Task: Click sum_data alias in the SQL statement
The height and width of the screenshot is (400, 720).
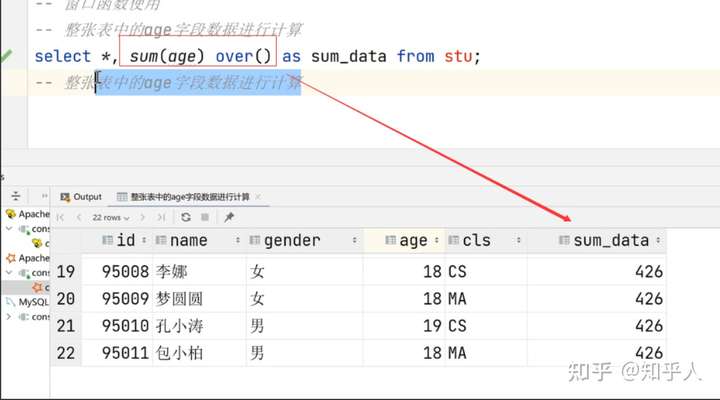Action: pos(349,56)
